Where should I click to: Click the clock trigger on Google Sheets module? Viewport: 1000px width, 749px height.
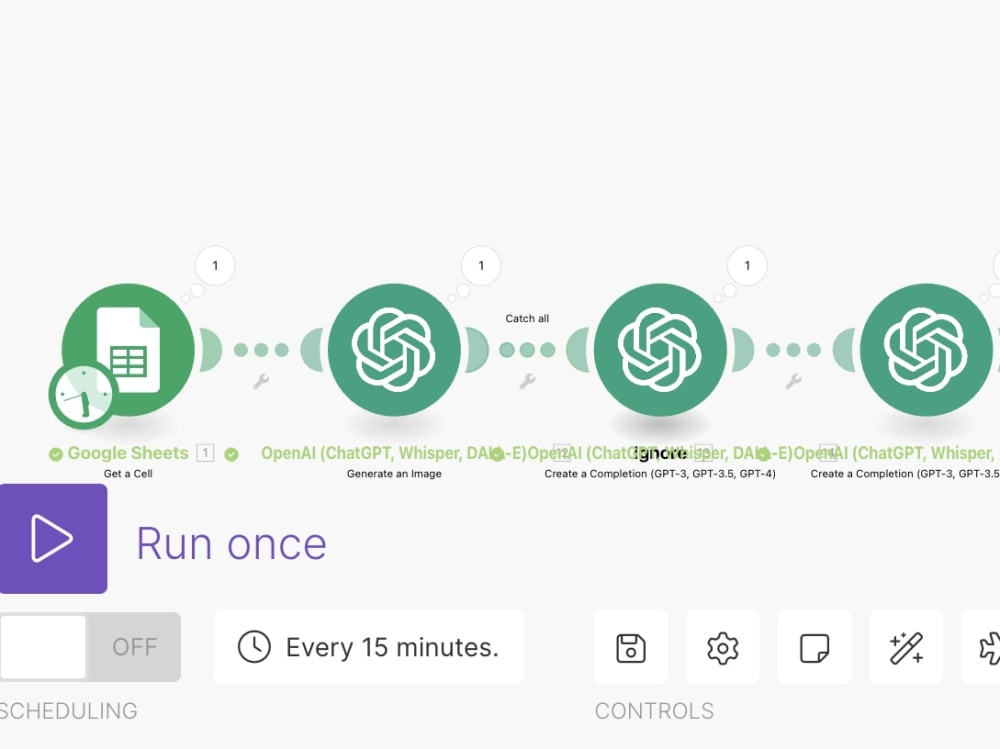click(x=84, y=396)
